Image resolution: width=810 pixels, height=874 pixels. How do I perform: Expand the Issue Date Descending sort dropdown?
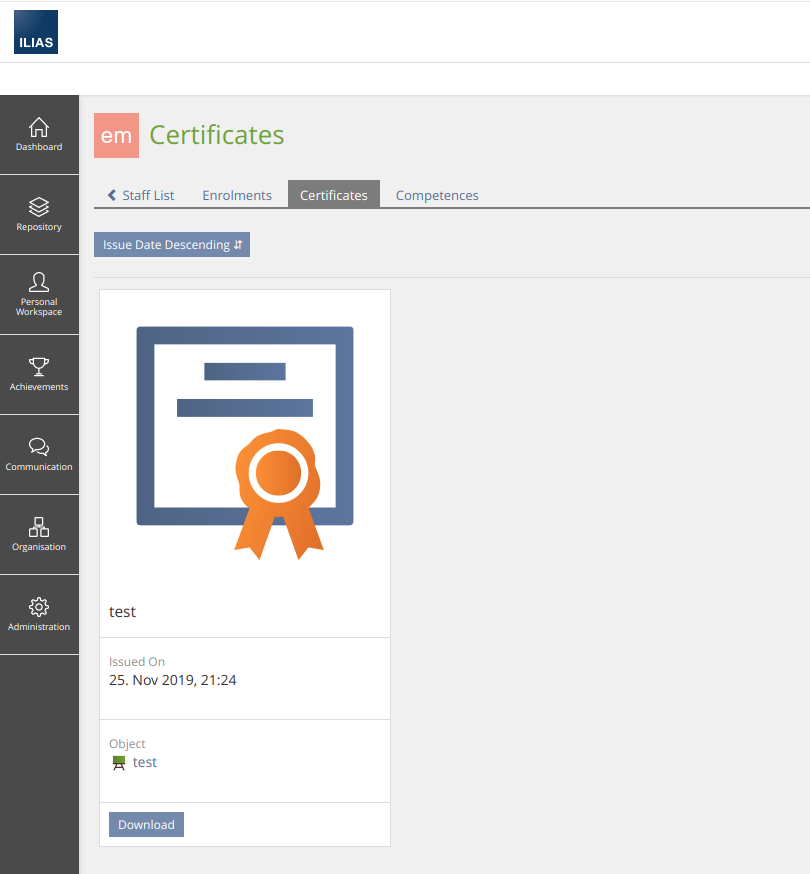coord(172,245)
